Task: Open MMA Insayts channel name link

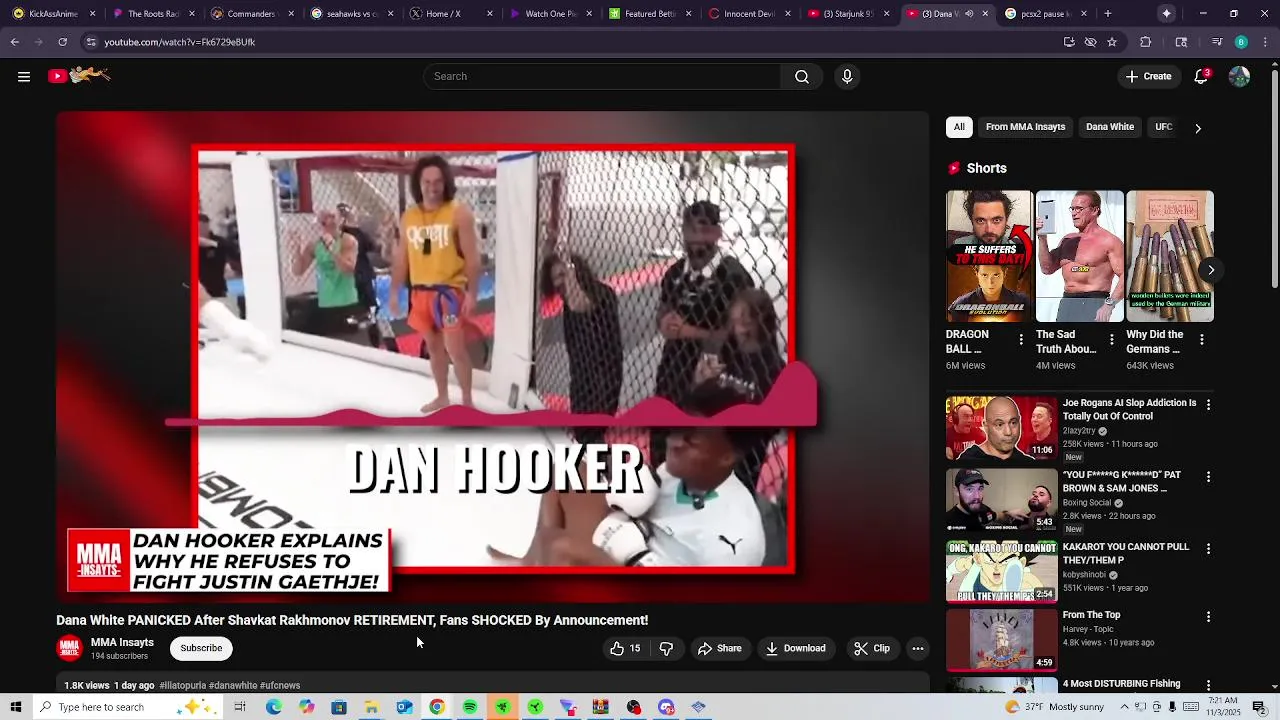Action: (x=122, y=642)
